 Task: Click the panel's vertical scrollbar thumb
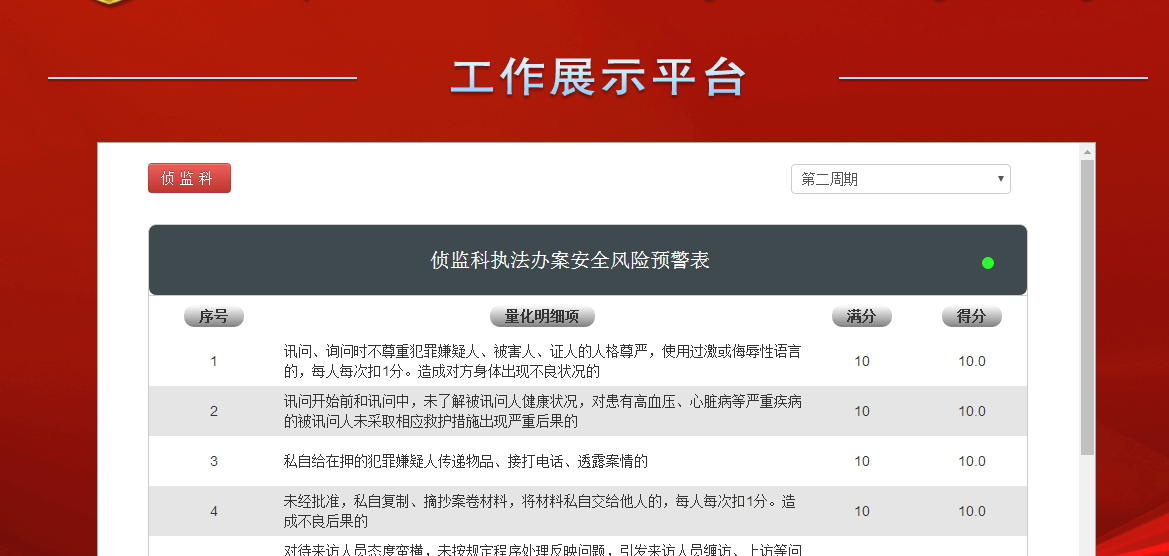(1087, 307)
